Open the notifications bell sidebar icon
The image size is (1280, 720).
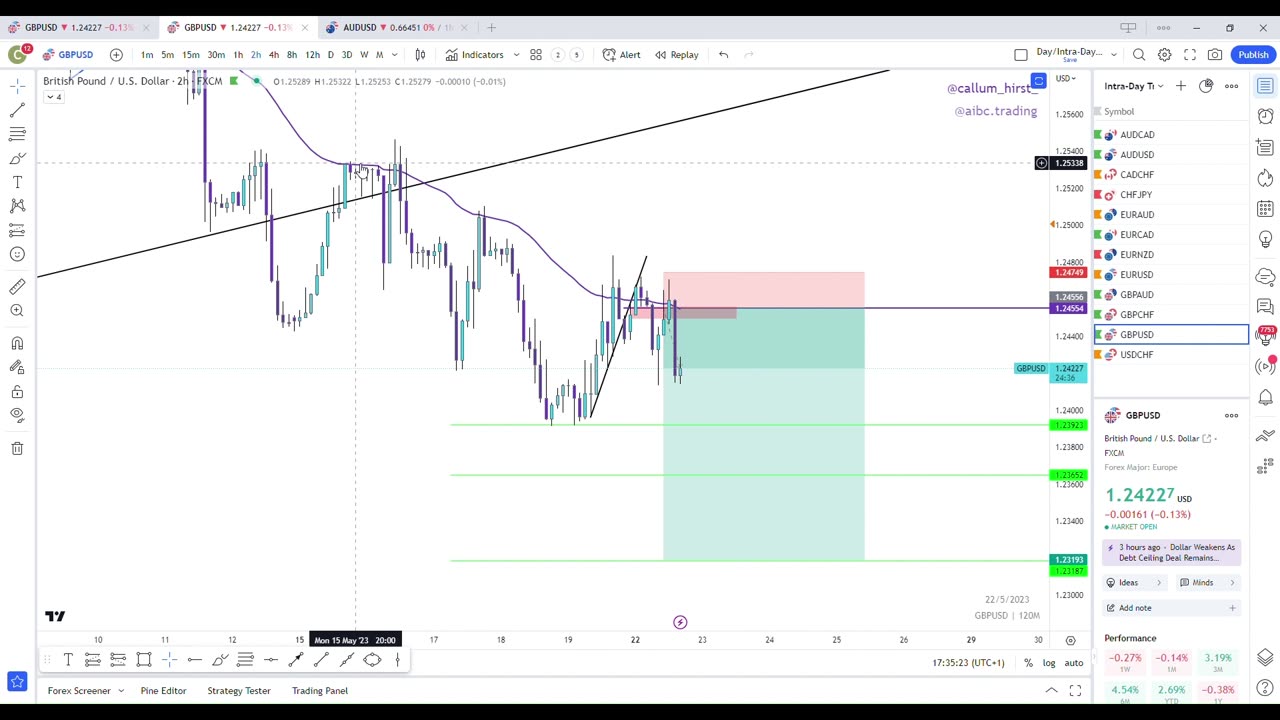(x=1266, y=398)
